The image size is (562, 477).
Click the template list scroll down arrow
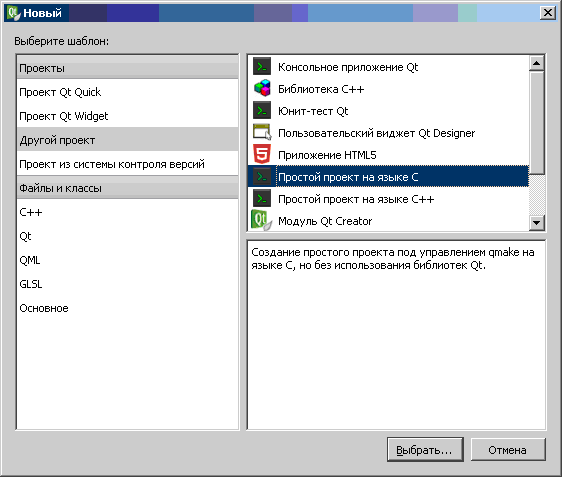pos(537,223)
